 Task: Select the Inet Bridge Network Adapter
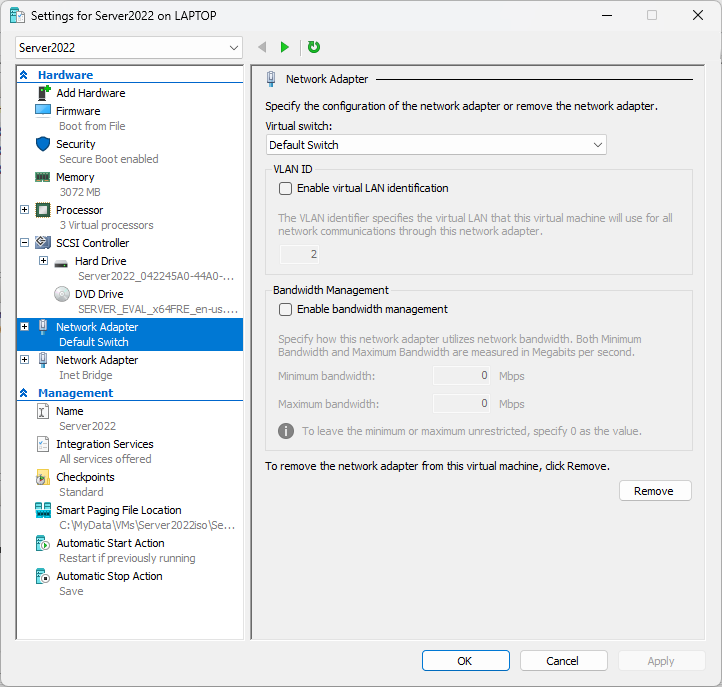pos(97,360)
